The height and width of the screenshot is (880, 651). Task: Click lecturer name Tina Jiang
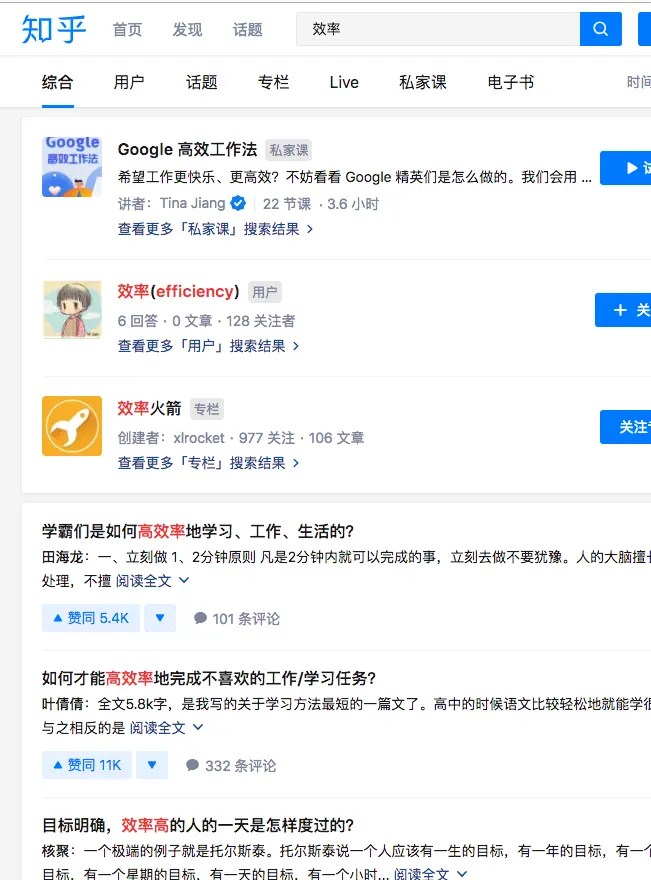192,203
